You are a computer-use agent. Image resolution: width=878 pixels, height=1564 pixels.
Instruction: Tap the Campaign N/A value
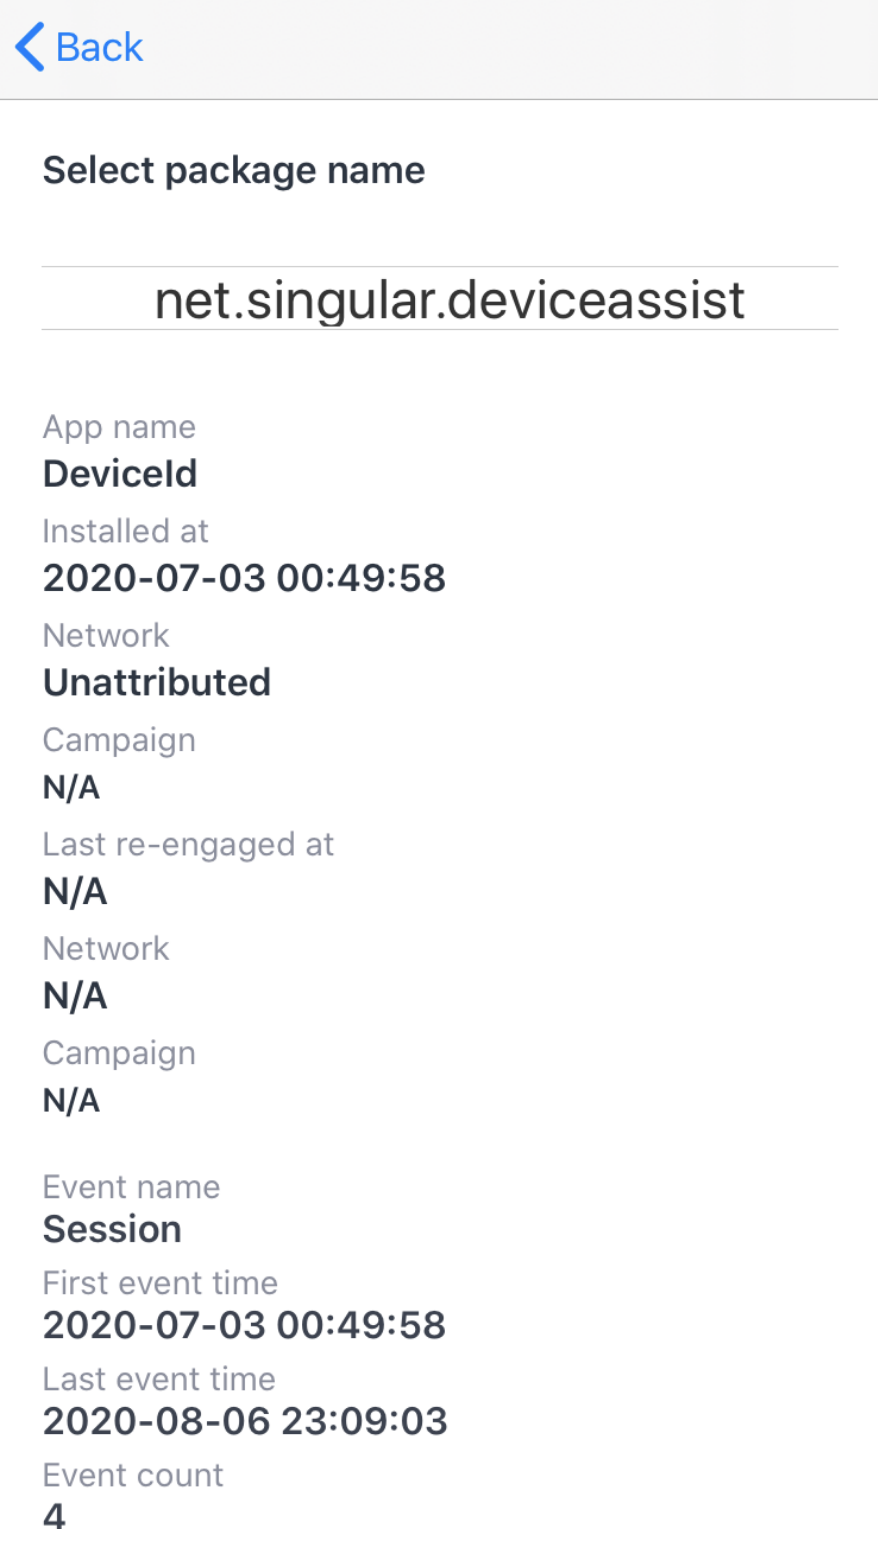(71, 788)
